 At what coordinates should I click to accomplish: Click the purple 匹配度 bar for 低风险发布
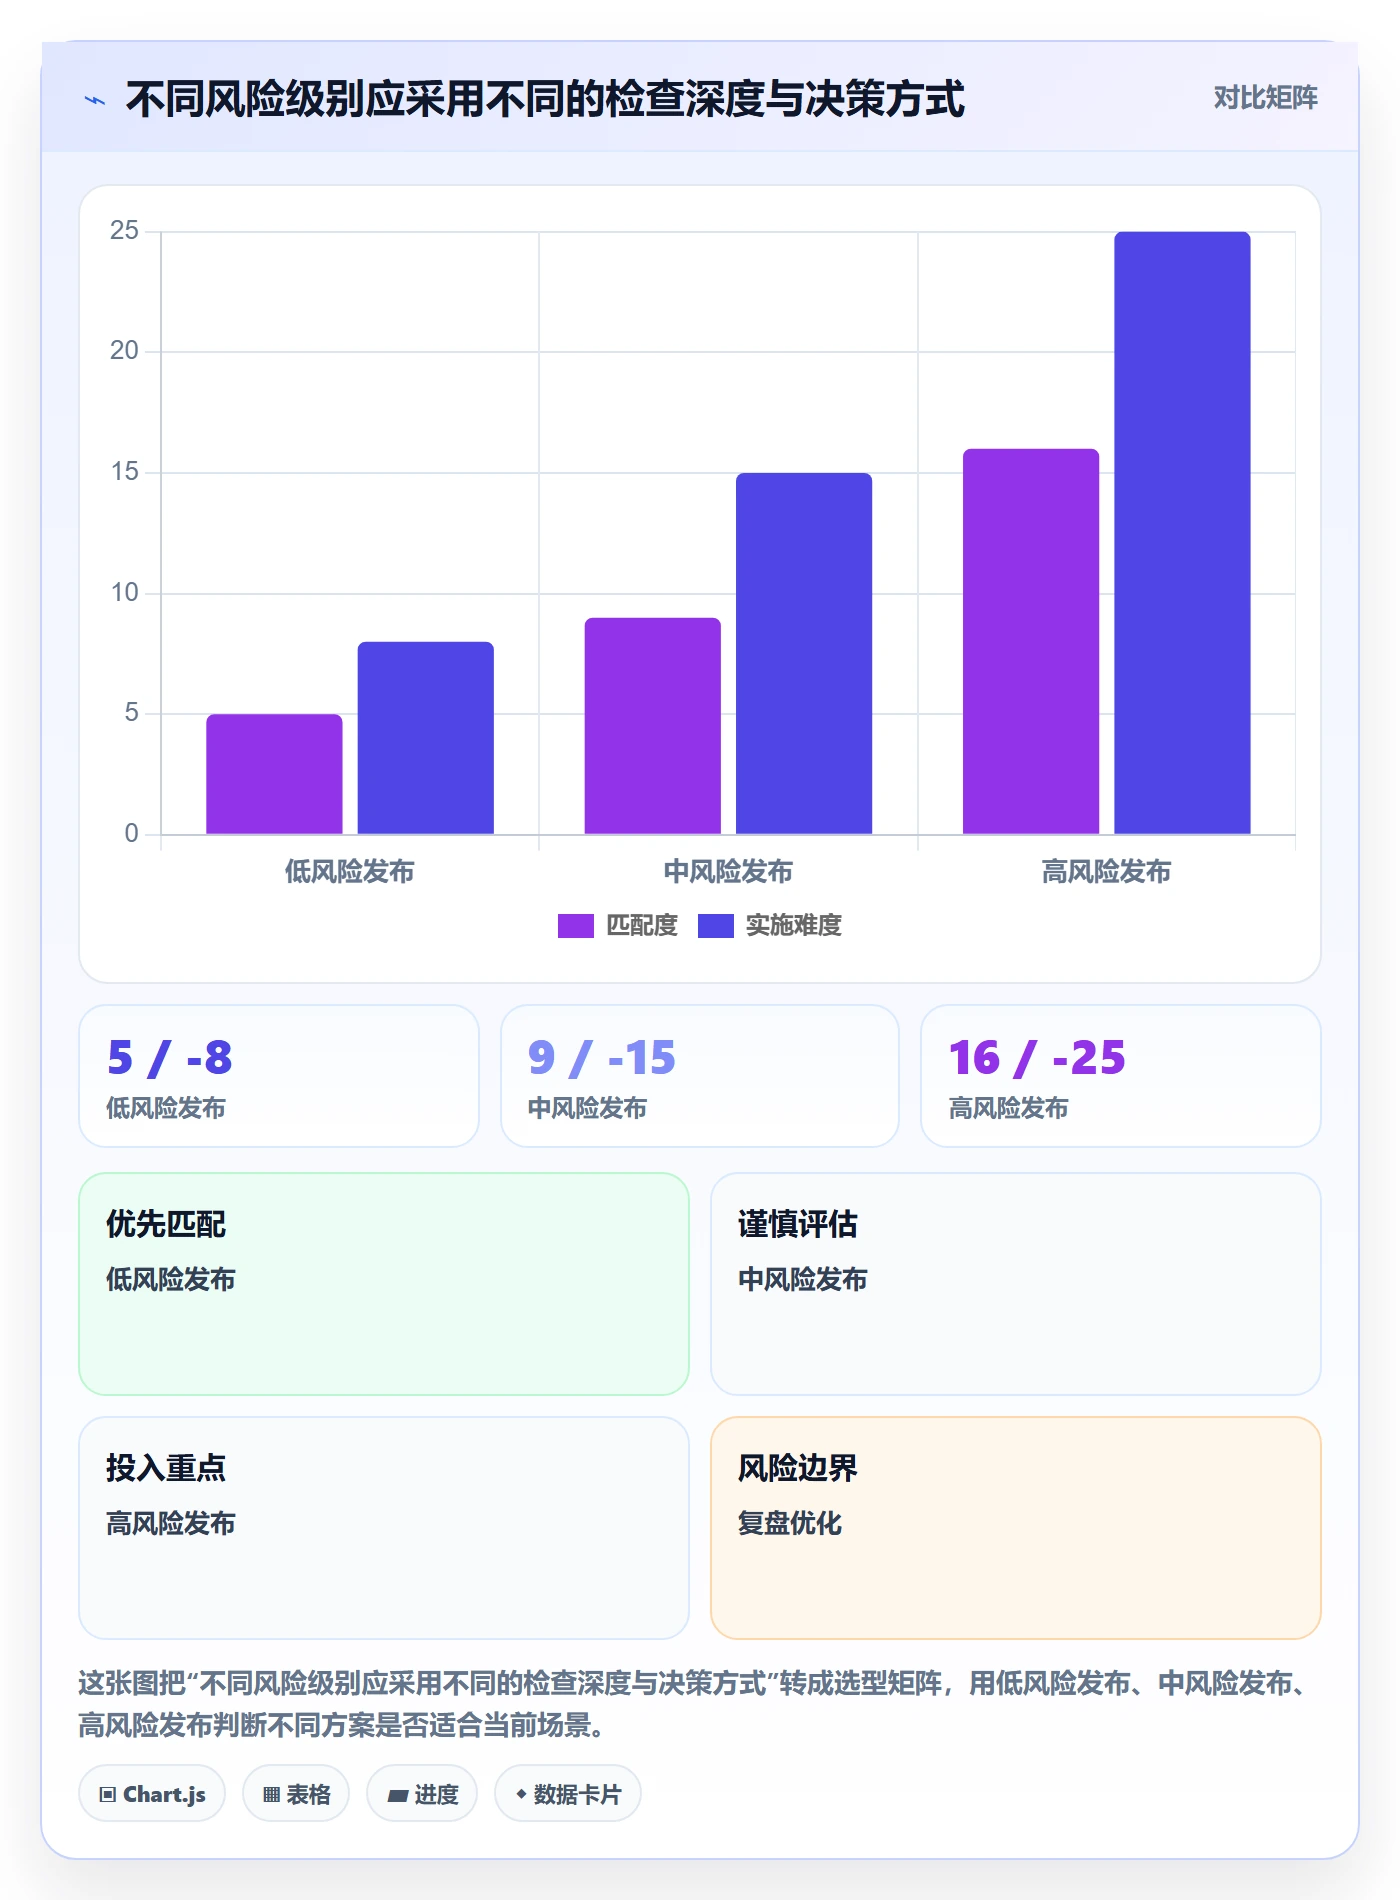(x=274, y=774)
